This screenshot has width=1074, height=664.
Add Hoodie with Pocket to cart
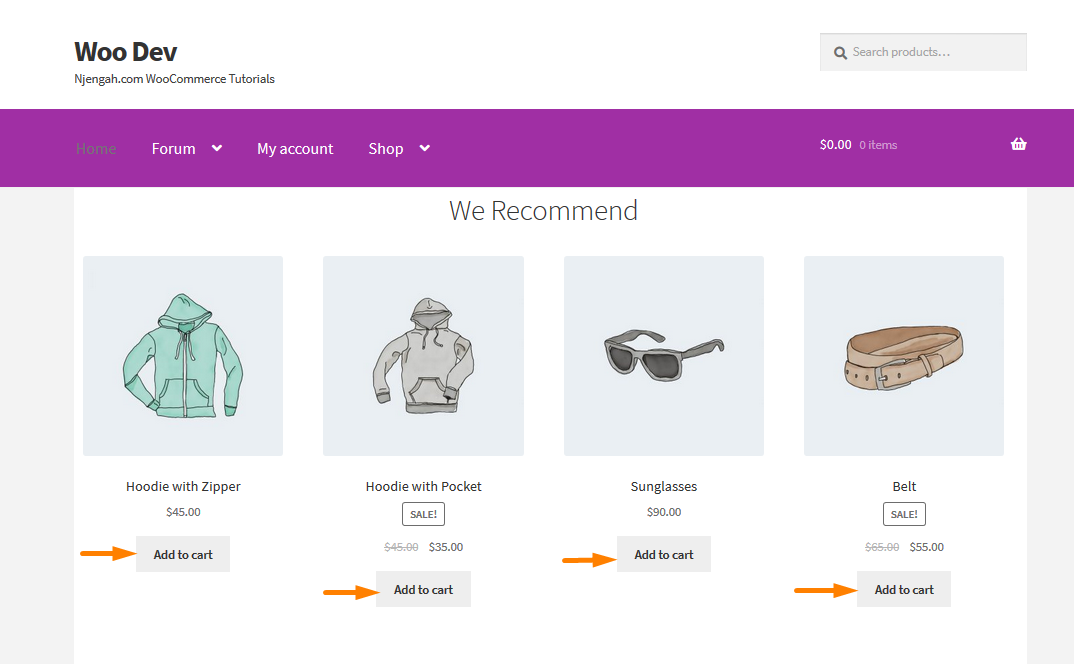[x=423, y=589]
